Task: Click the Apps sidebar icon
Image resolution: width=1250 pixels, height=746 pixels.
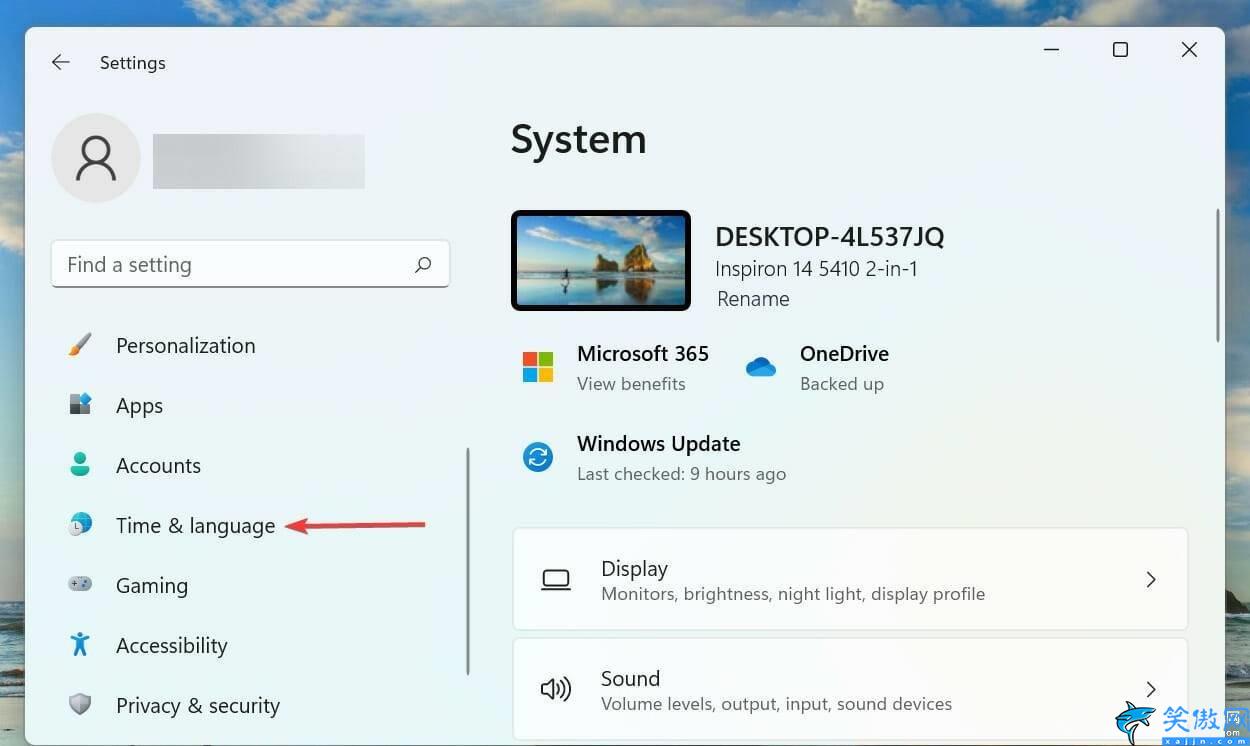Action: 80,405
